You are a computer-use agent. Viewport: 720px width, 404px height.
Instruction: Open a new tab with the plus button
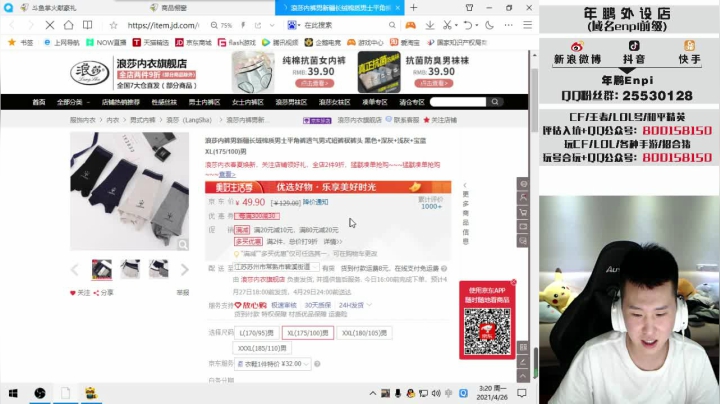414,8
